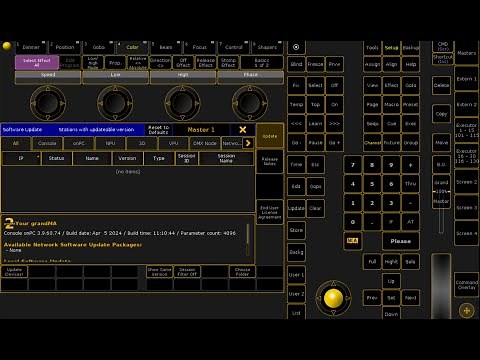This screenshot has height=360, width=480.
Task: Toggle the Highlt key
Action: click(x=391, y=262)
